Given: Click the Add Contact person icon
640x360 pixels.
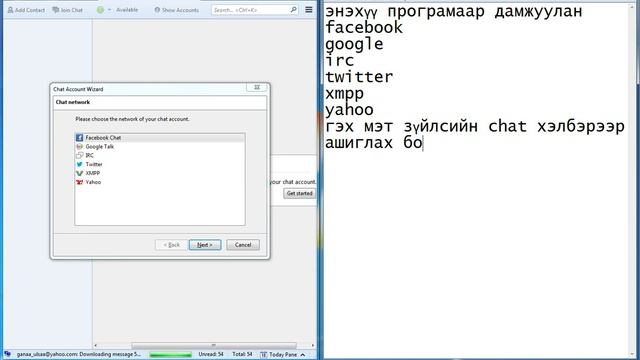Looking at the screenshot, I should [11, 10].
